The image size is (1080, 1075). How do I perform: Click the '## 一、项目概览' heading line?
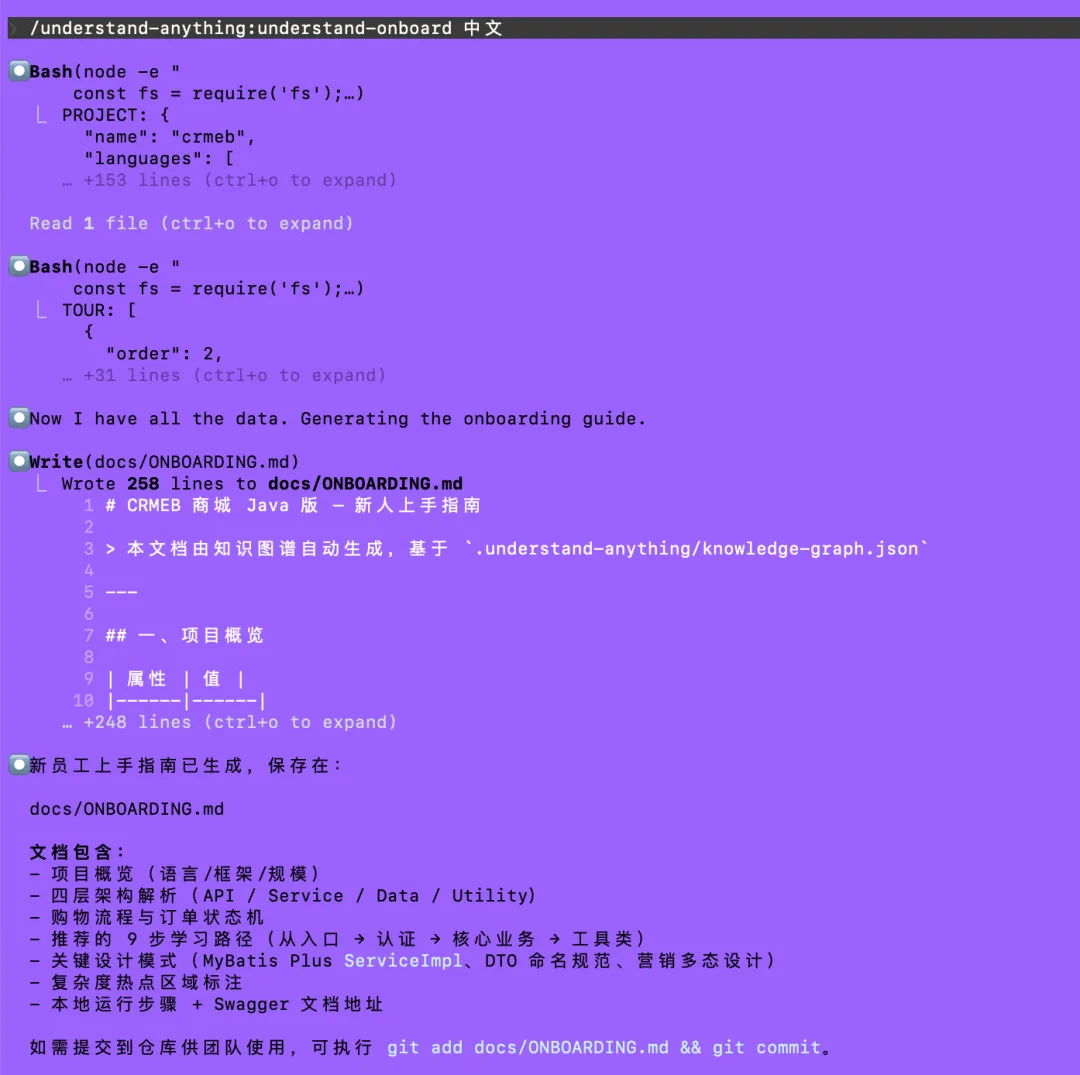click(x=185, y=636)
